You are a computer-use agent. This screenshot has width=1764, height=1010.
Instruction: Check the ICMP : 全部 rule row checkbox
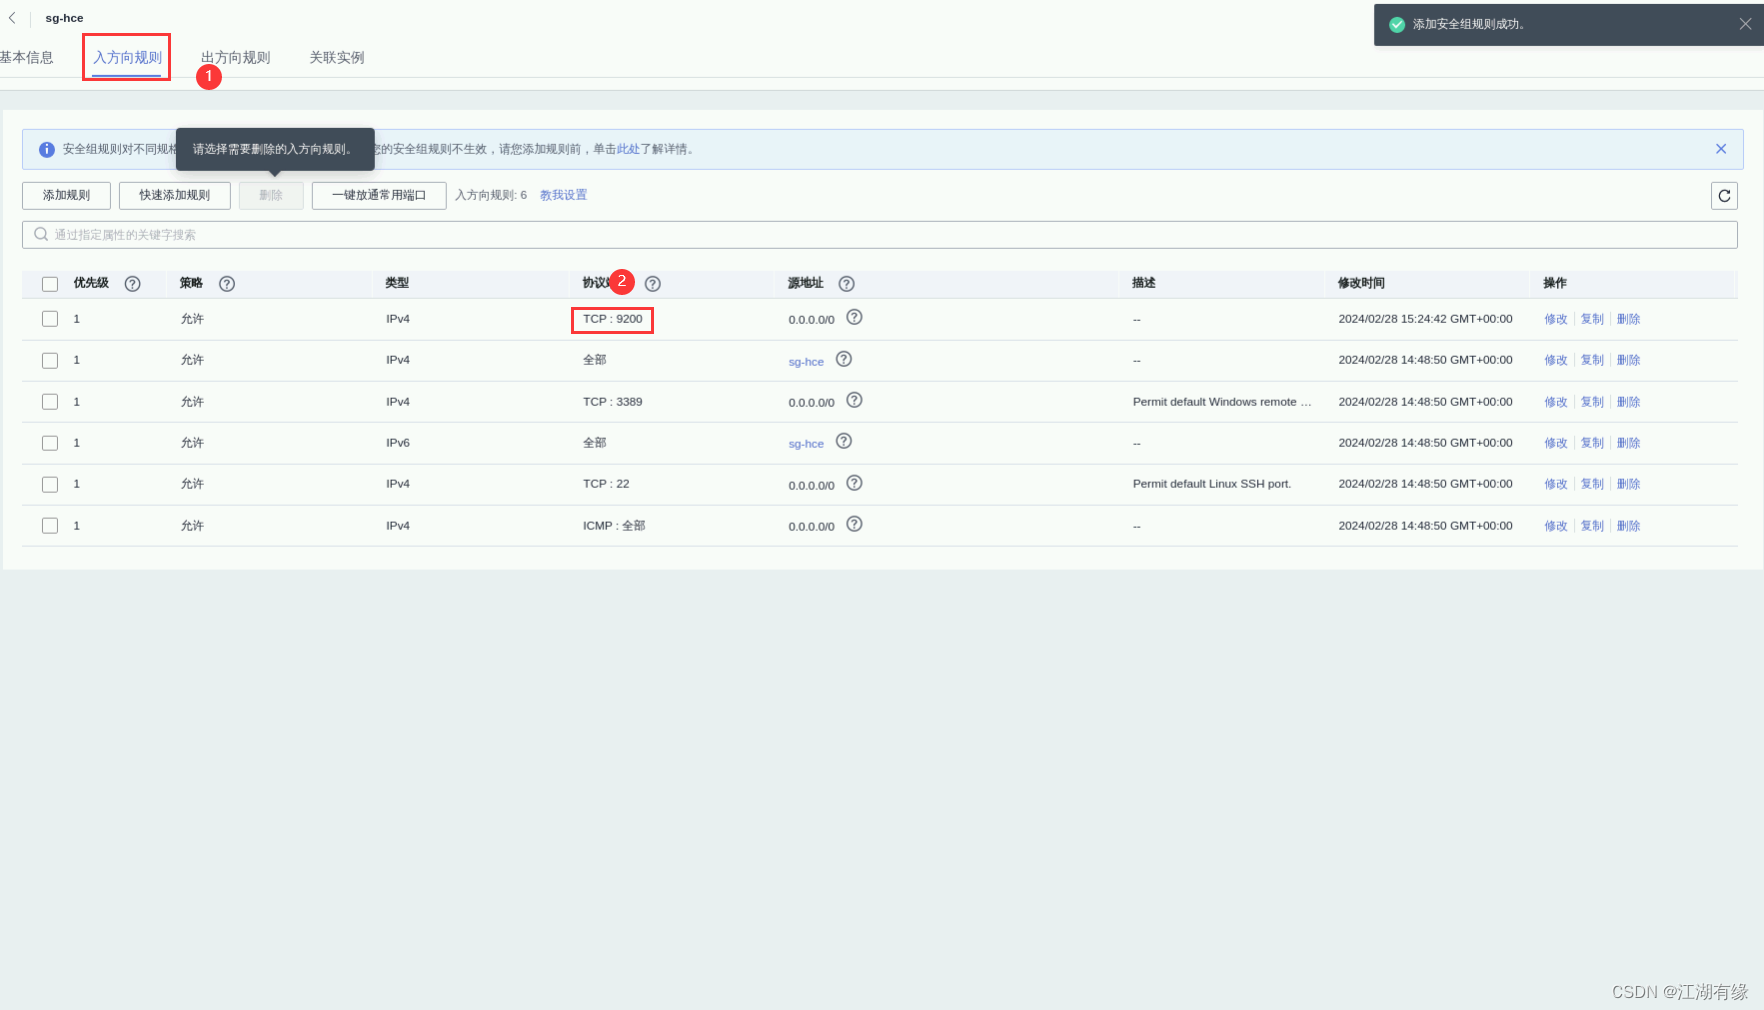[50, 526]
